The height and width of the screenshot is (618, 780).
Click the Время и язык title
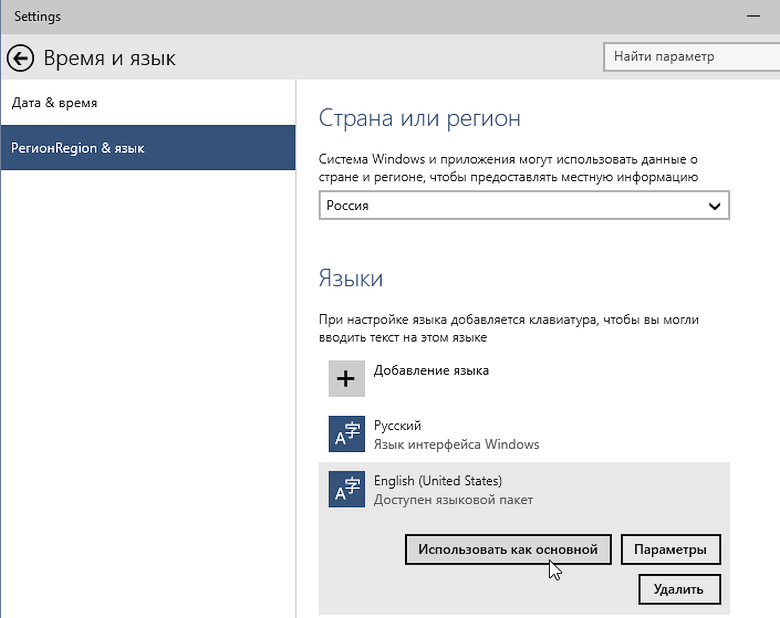tap(109, 58)
